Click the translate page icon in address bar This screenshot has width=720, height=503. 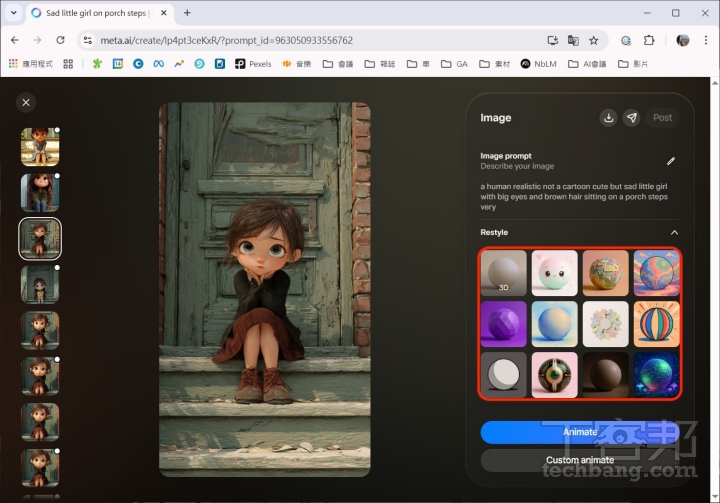pyautogui.click(x=573, y=40)
